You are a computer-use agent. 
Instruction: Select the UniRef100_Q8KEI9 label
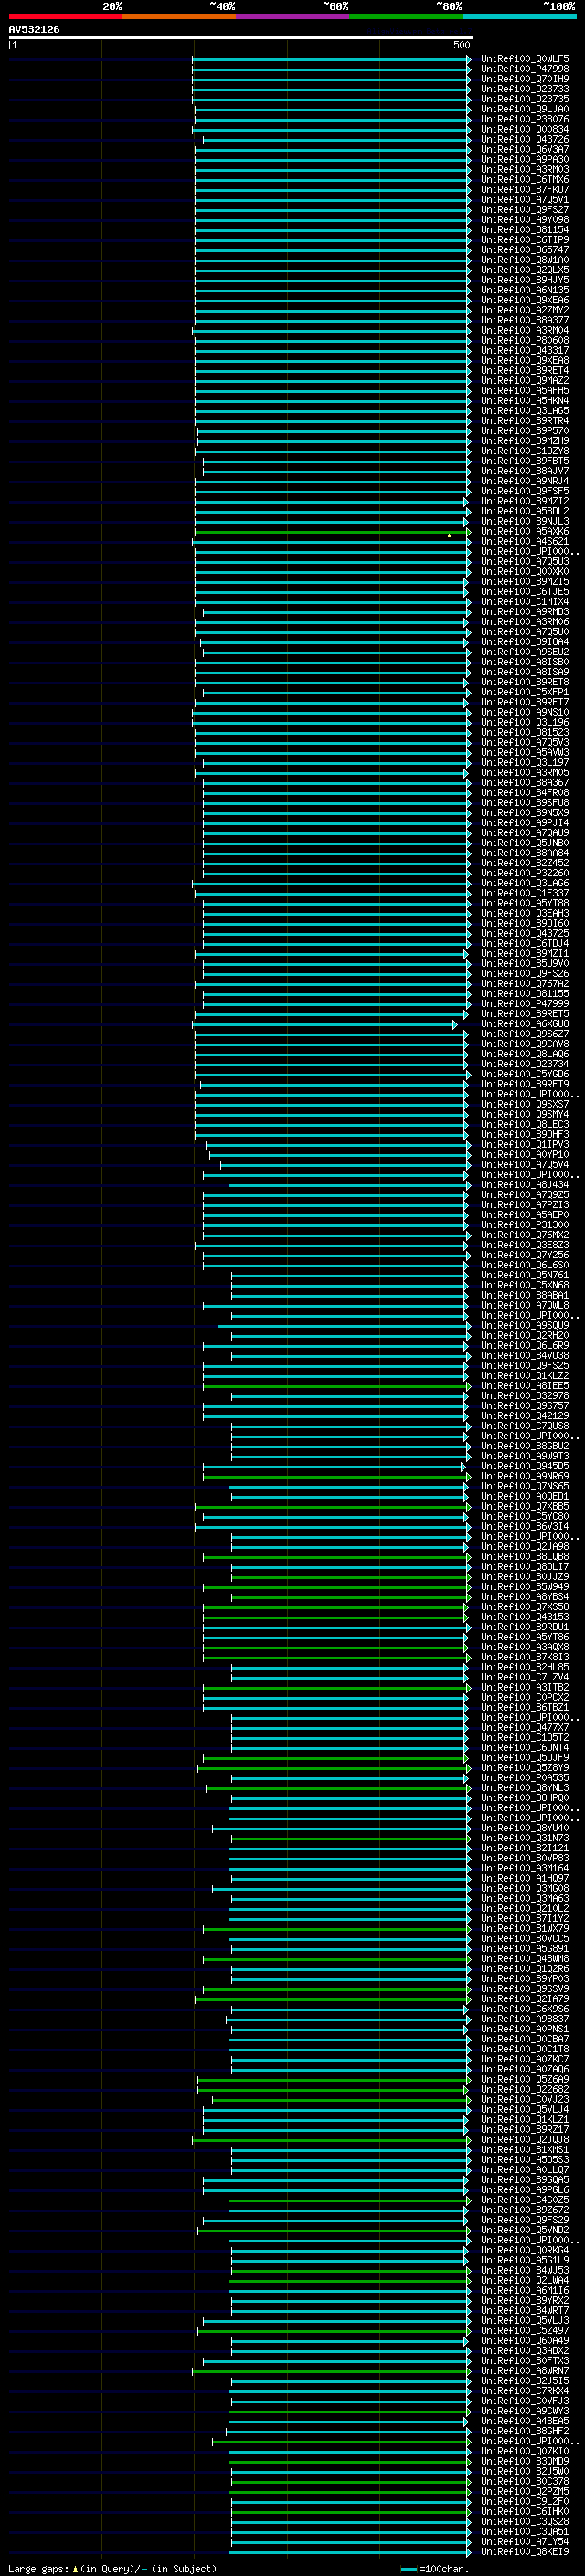(x=525, y=2551)
